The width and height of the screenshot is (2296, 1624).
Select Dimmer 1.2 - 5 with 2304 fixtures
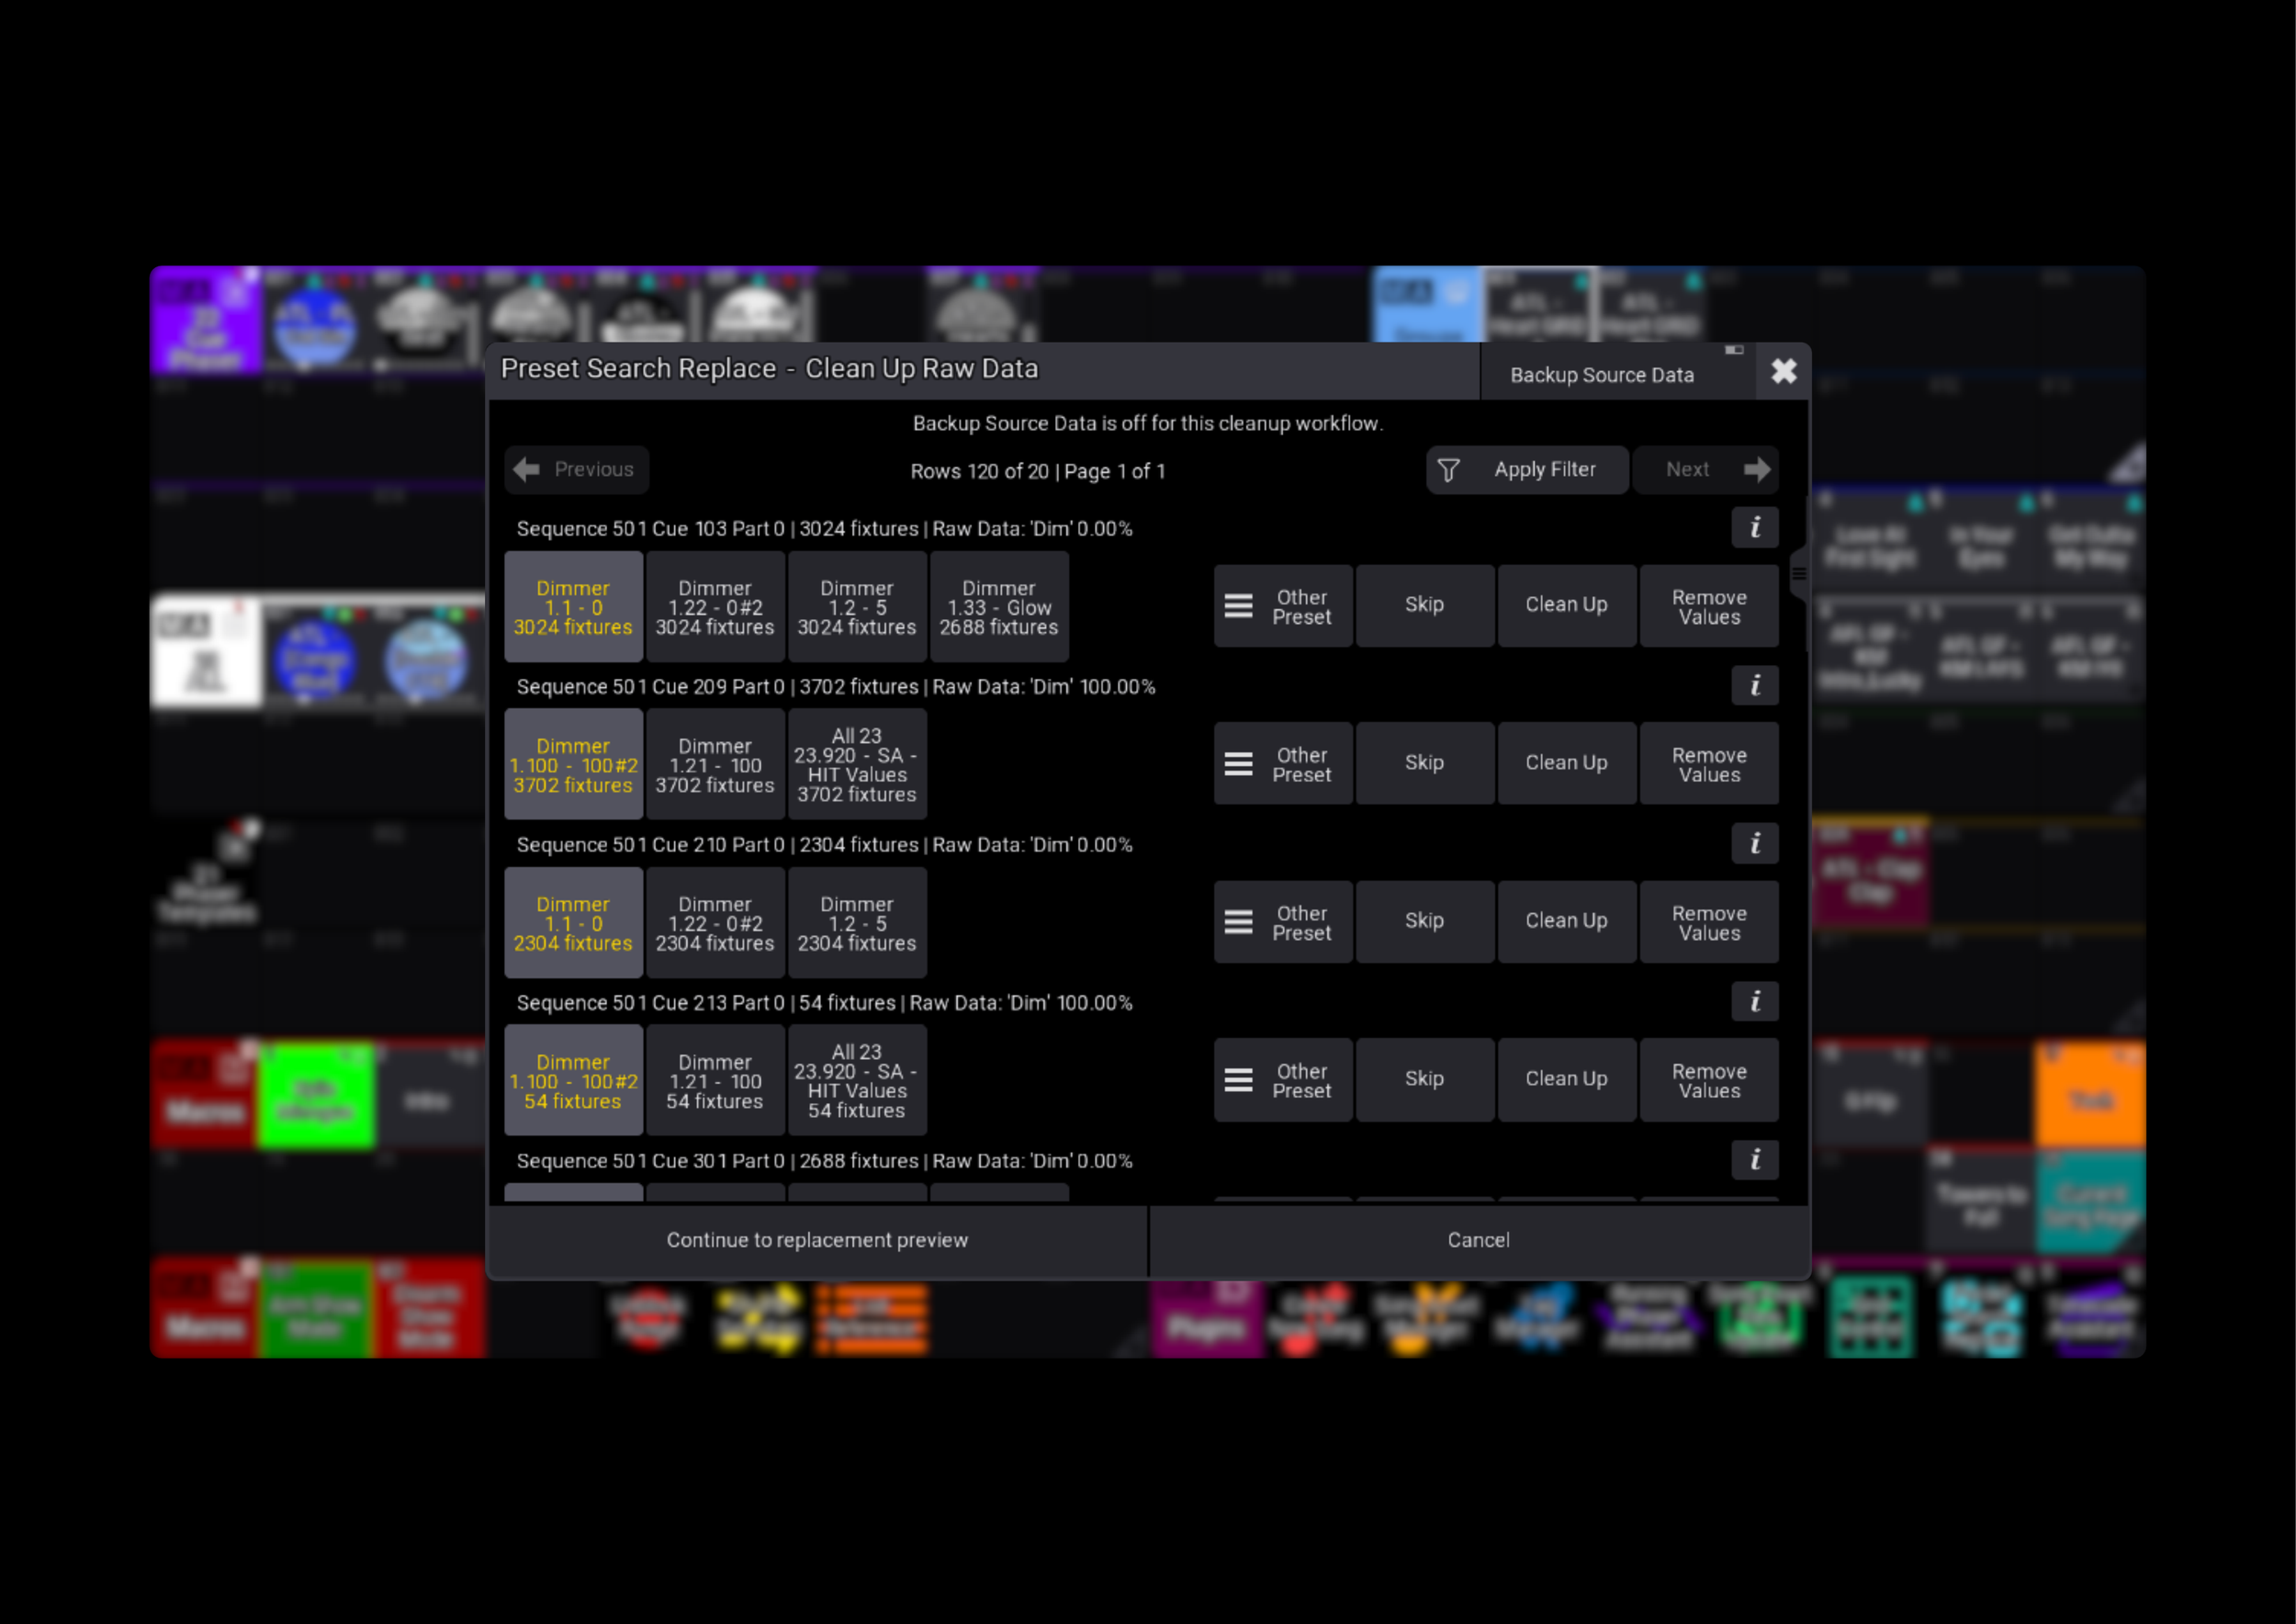857,923
